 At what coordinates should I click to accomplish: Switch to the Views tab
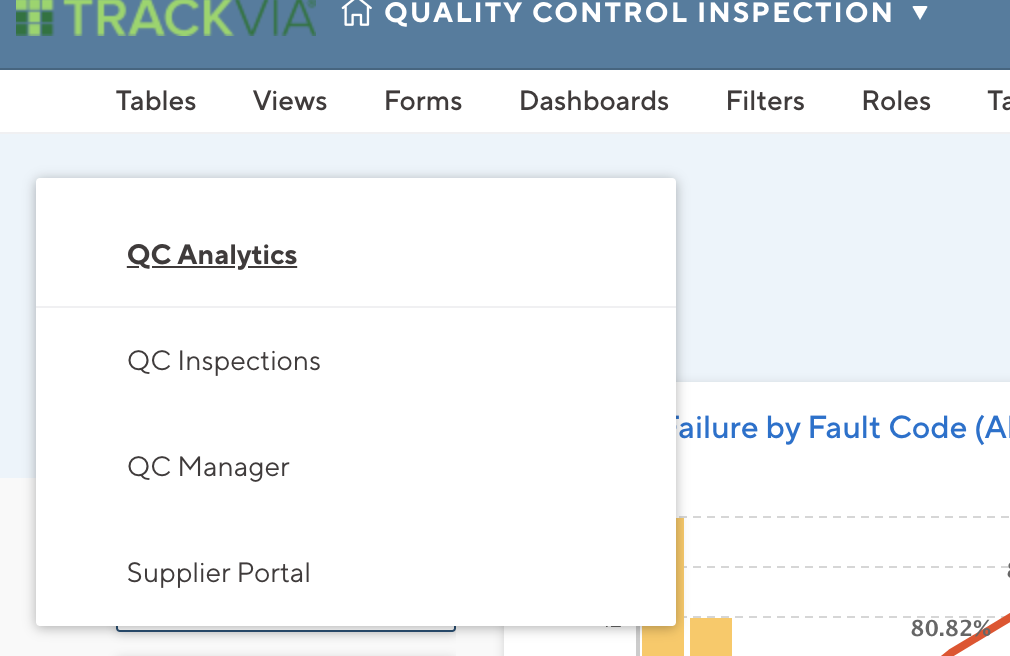[x=290, y=101]
